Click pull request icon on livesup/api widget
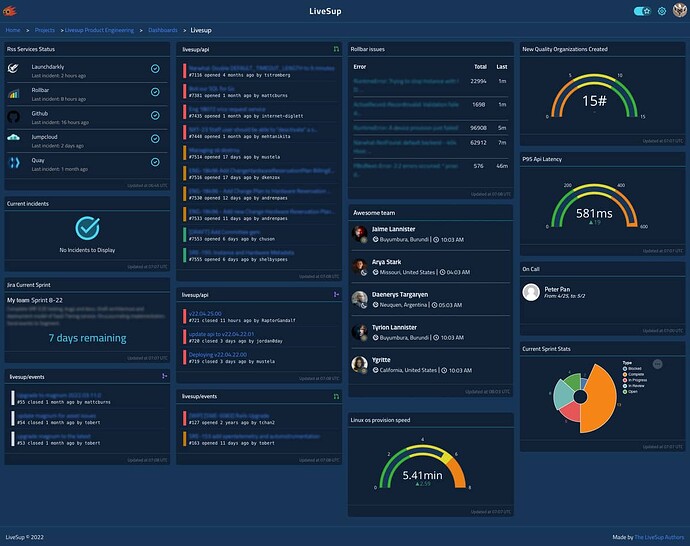The image size is (690, 546). (336, 49)
